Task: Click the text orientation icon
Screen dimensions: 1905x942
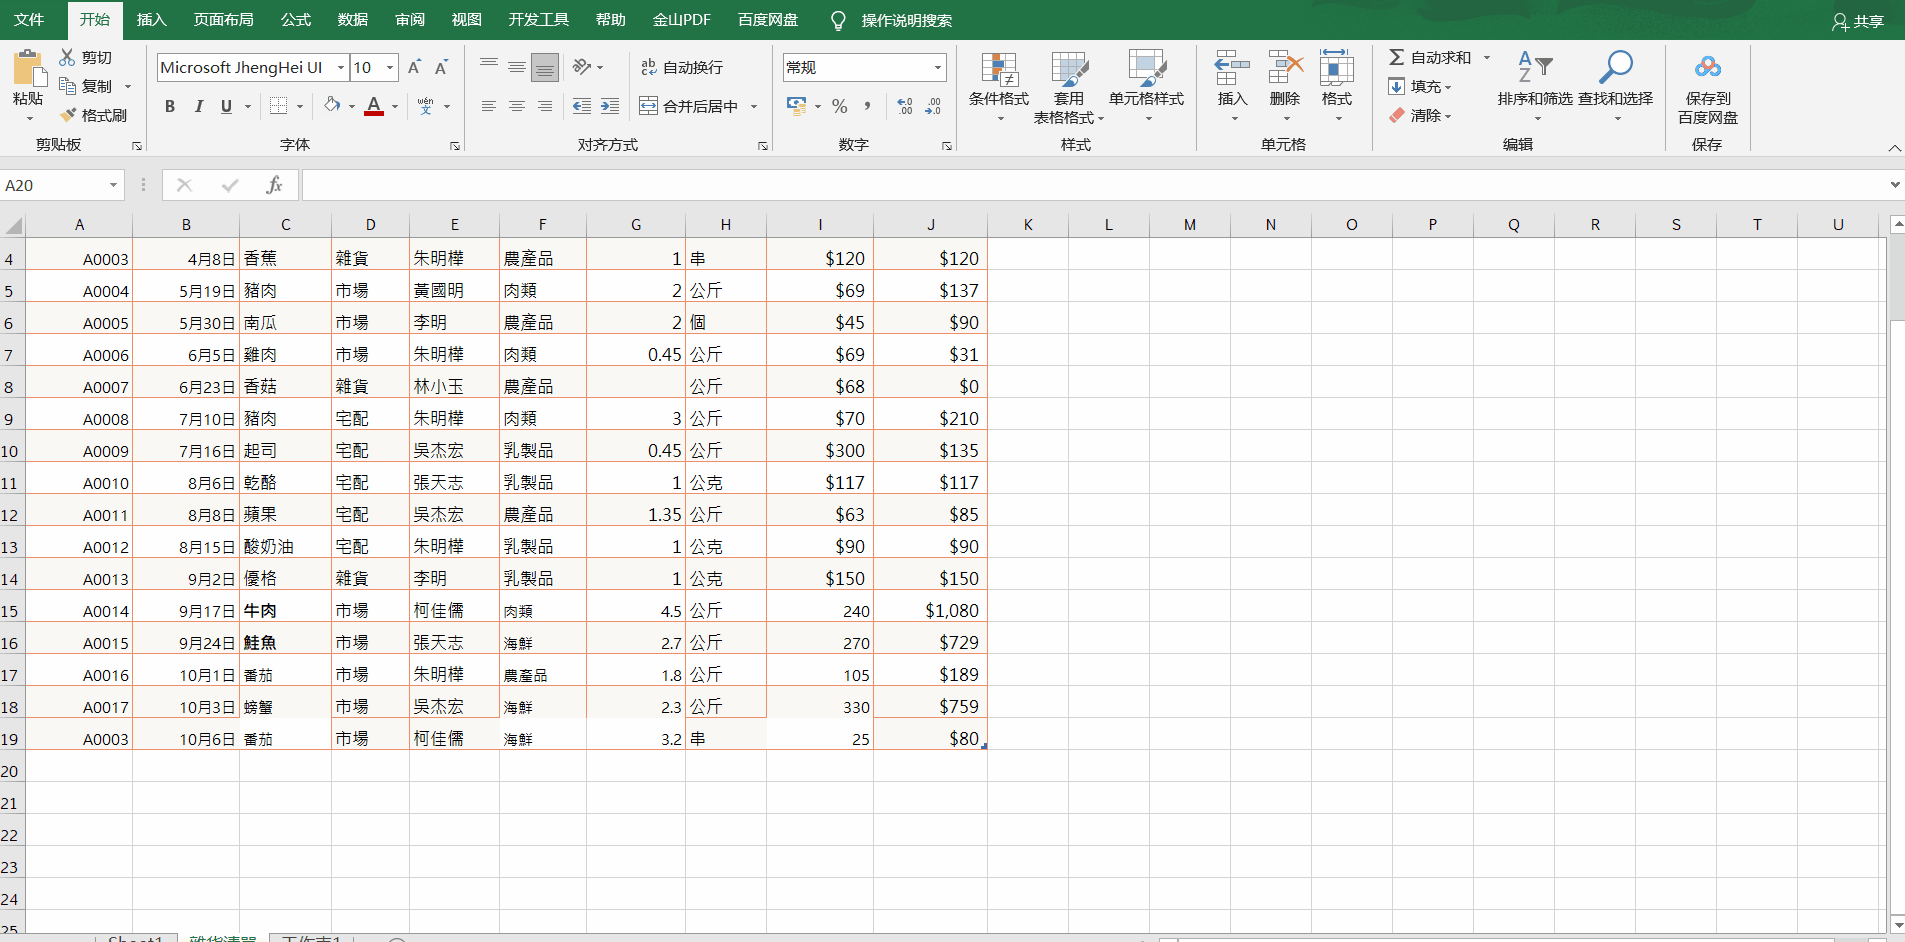Action: coord(582,67)
